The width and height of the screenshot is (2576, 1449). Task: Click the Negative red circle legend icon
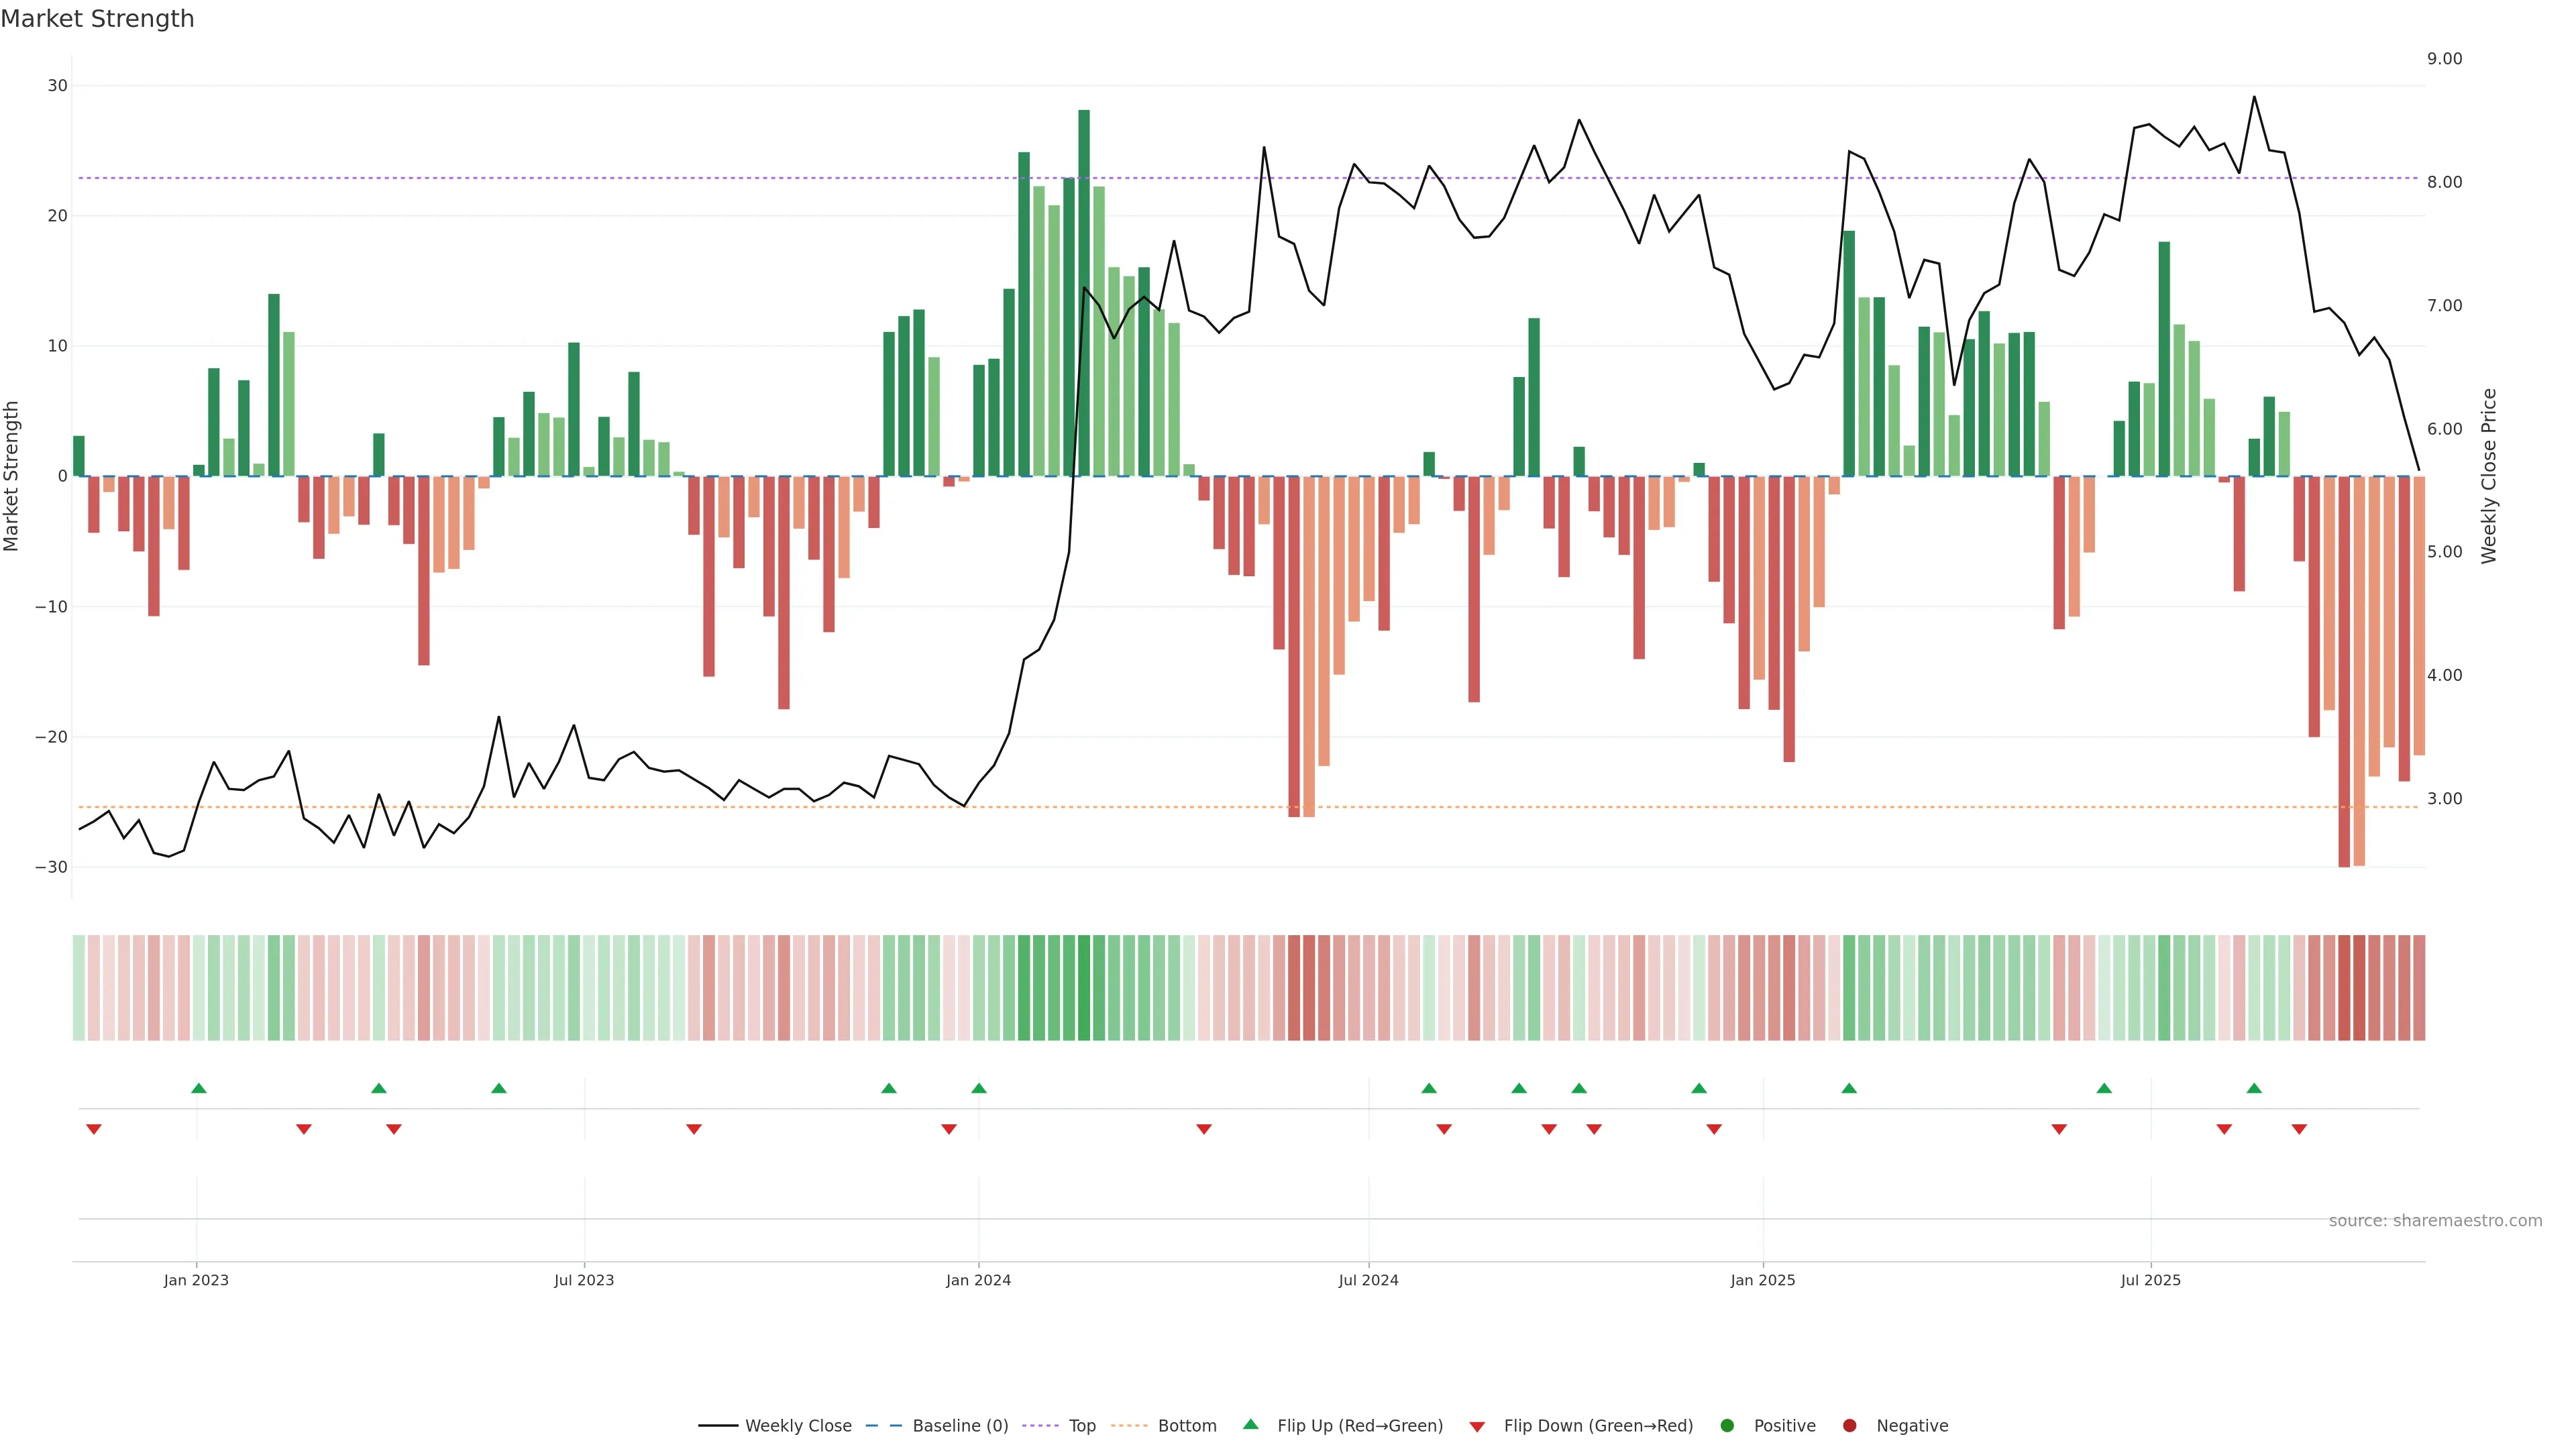click(1849, 1426)
